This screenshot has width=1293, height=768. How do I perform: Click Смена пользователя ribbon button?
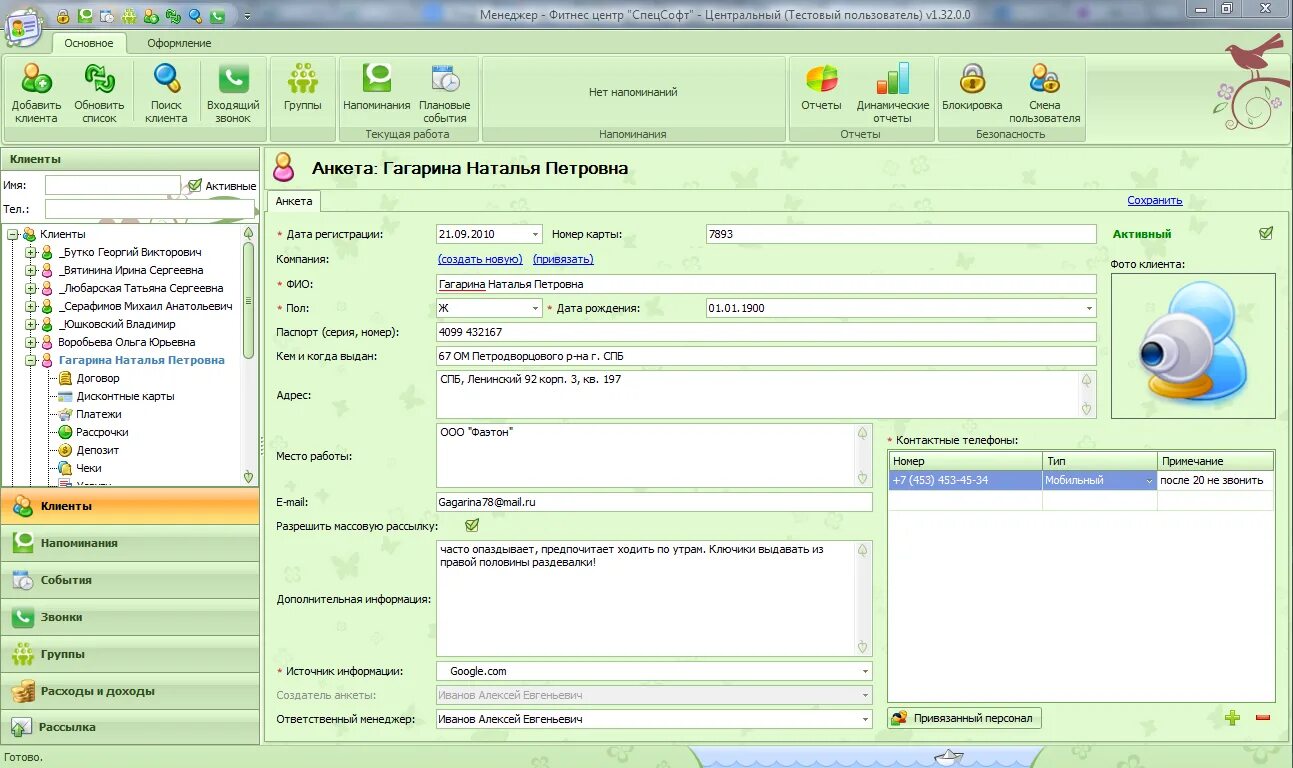pos(1045,93)
